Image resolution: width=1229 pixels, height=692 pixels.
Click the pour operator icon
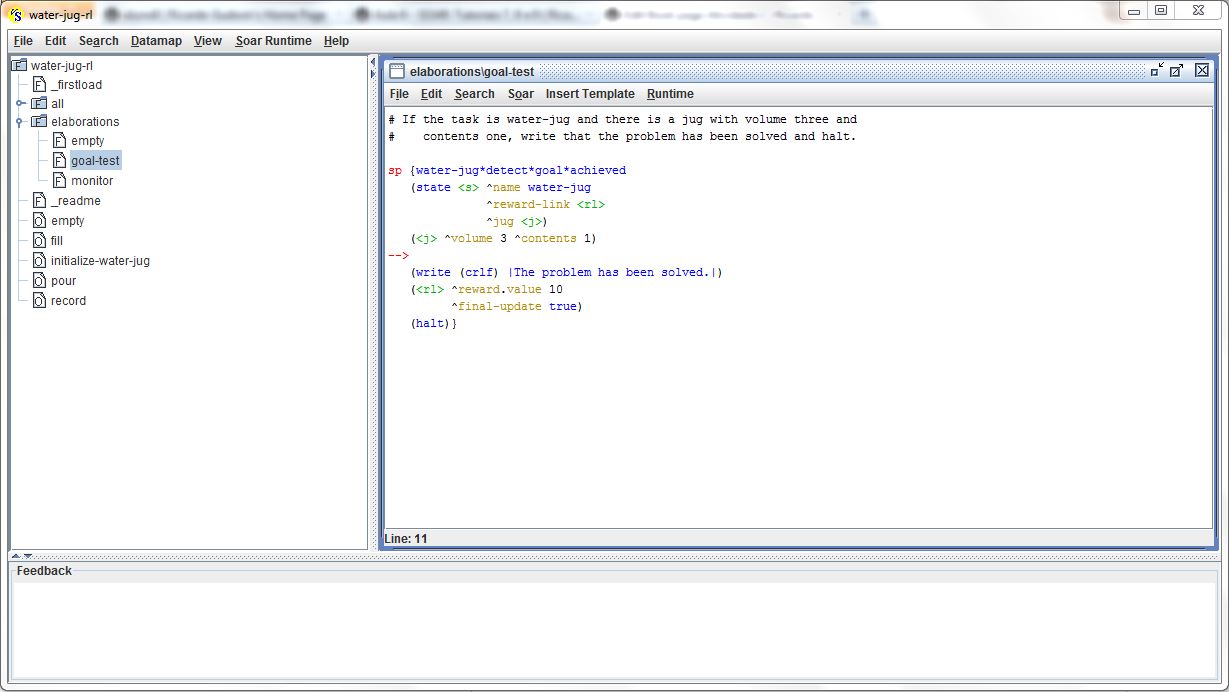[x=39, y=281]
